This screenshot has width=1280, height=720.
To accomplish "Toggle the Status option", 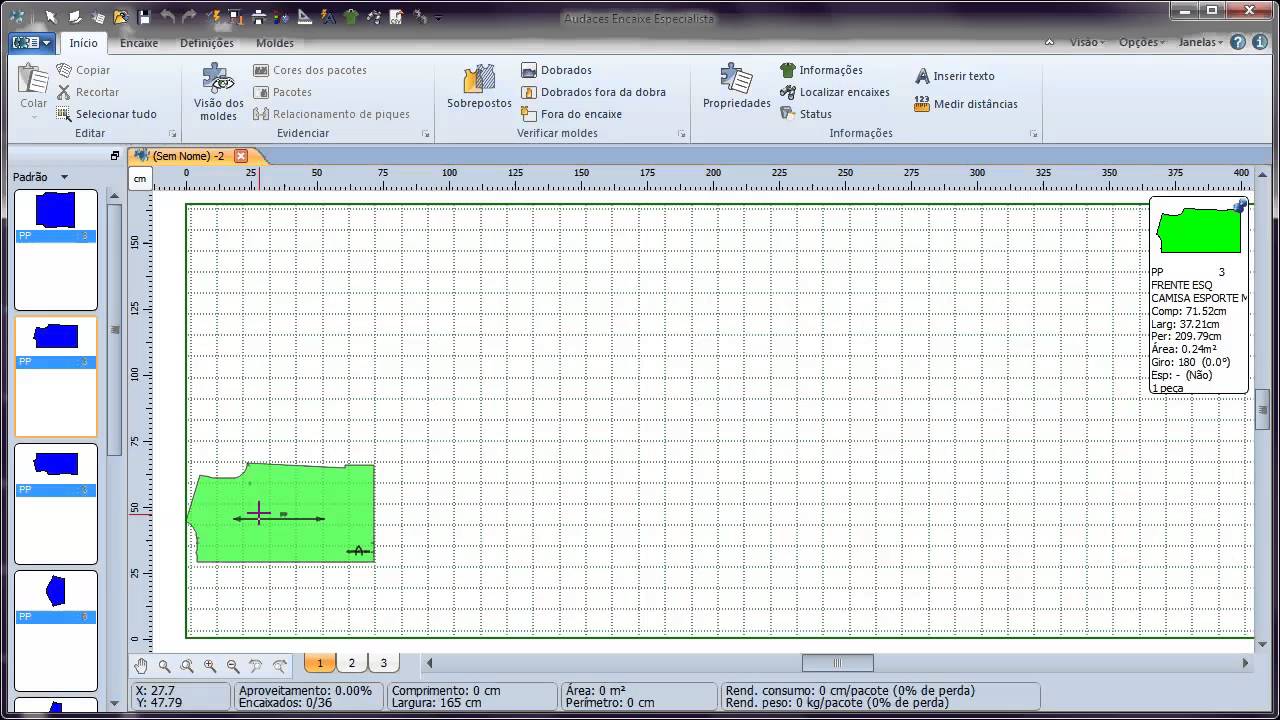I will pos(806,114).
